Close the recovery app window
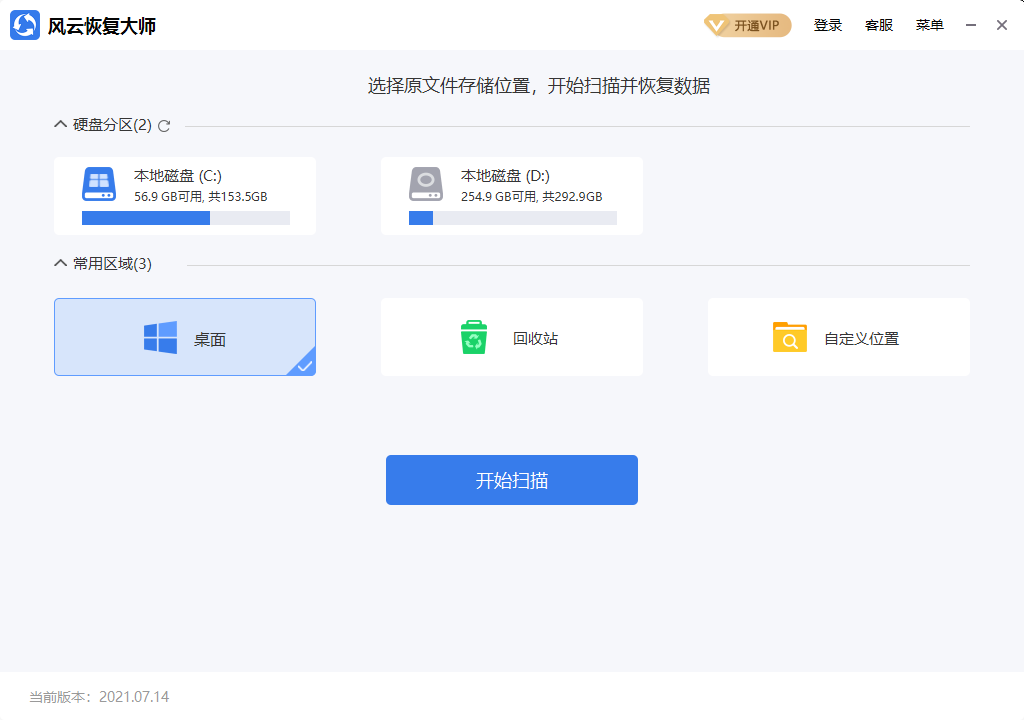This screenshot has height=720, width=1024. (1002, 25)
